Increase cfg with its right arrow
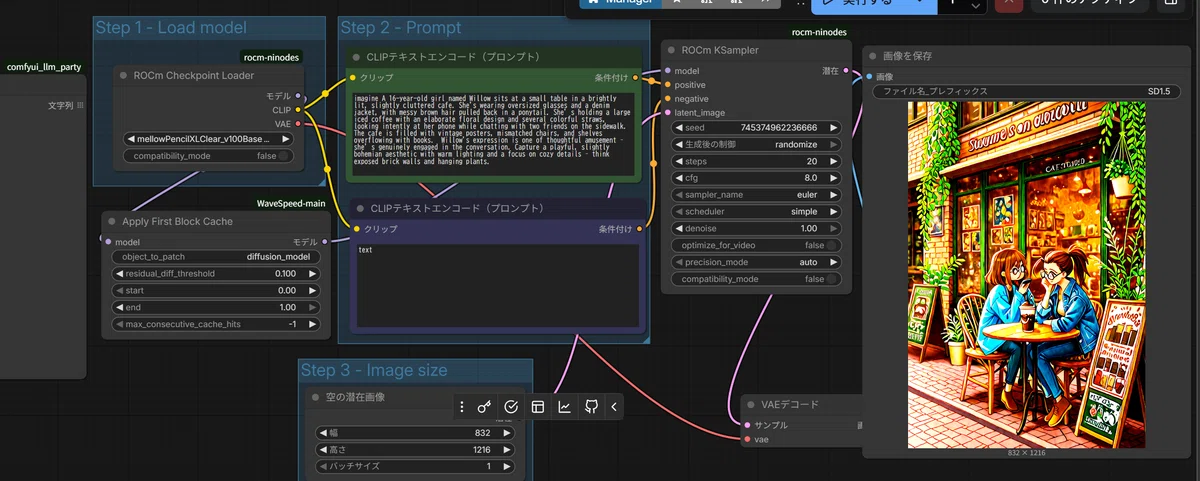Screen dimensions: 1200x481 833,178
